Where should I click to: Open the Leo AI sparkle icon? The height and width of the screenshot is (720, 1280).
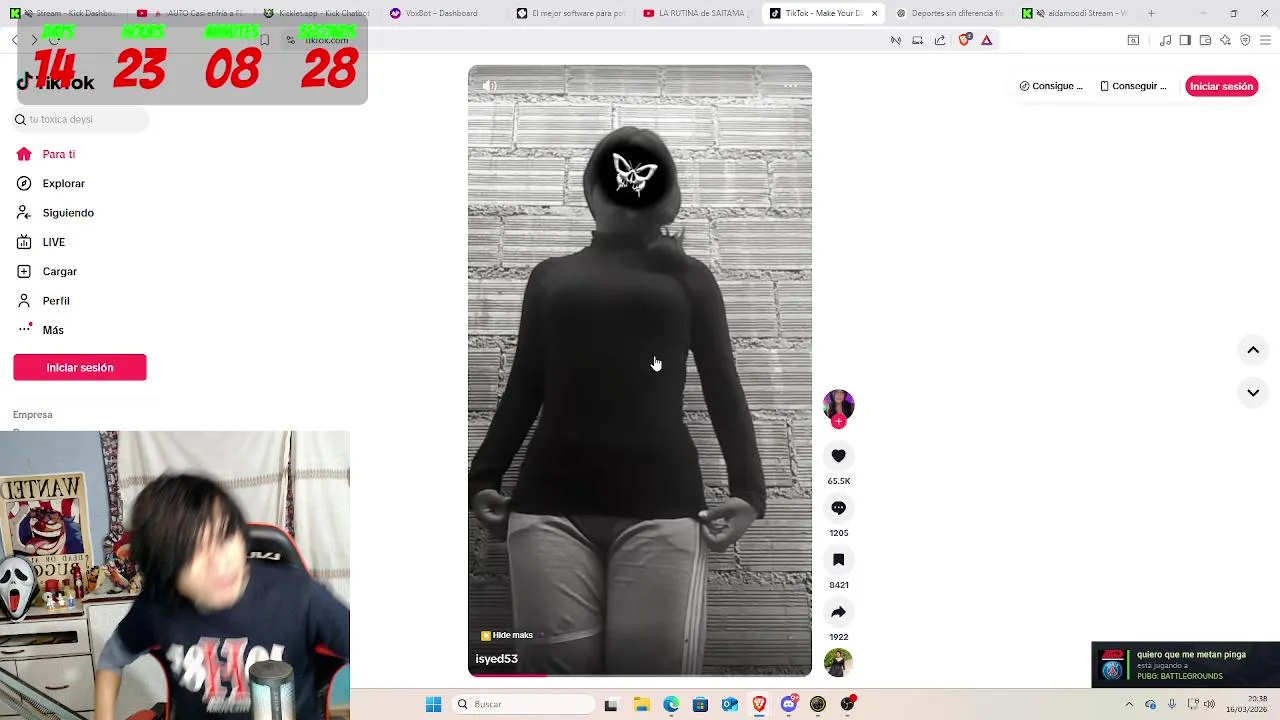click(1225, 40)
